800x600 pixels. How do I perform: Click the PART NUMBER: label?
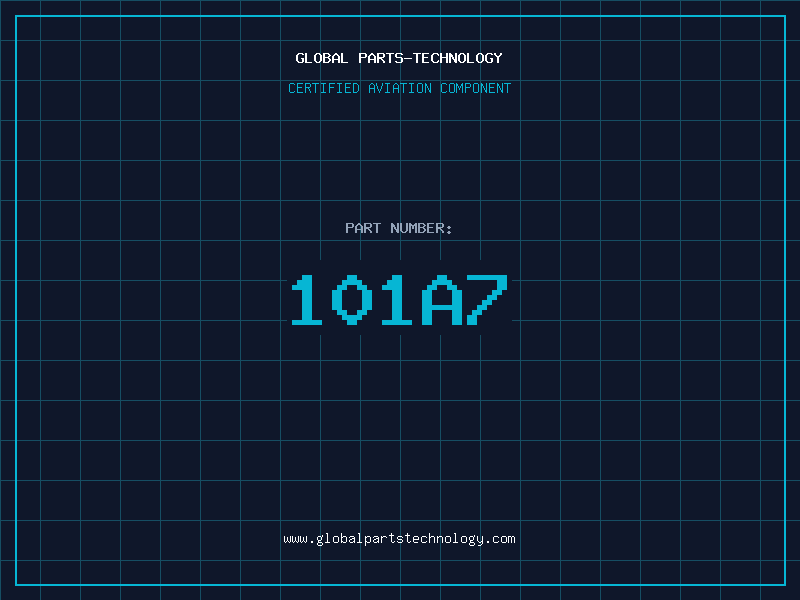tap(399, 229)
